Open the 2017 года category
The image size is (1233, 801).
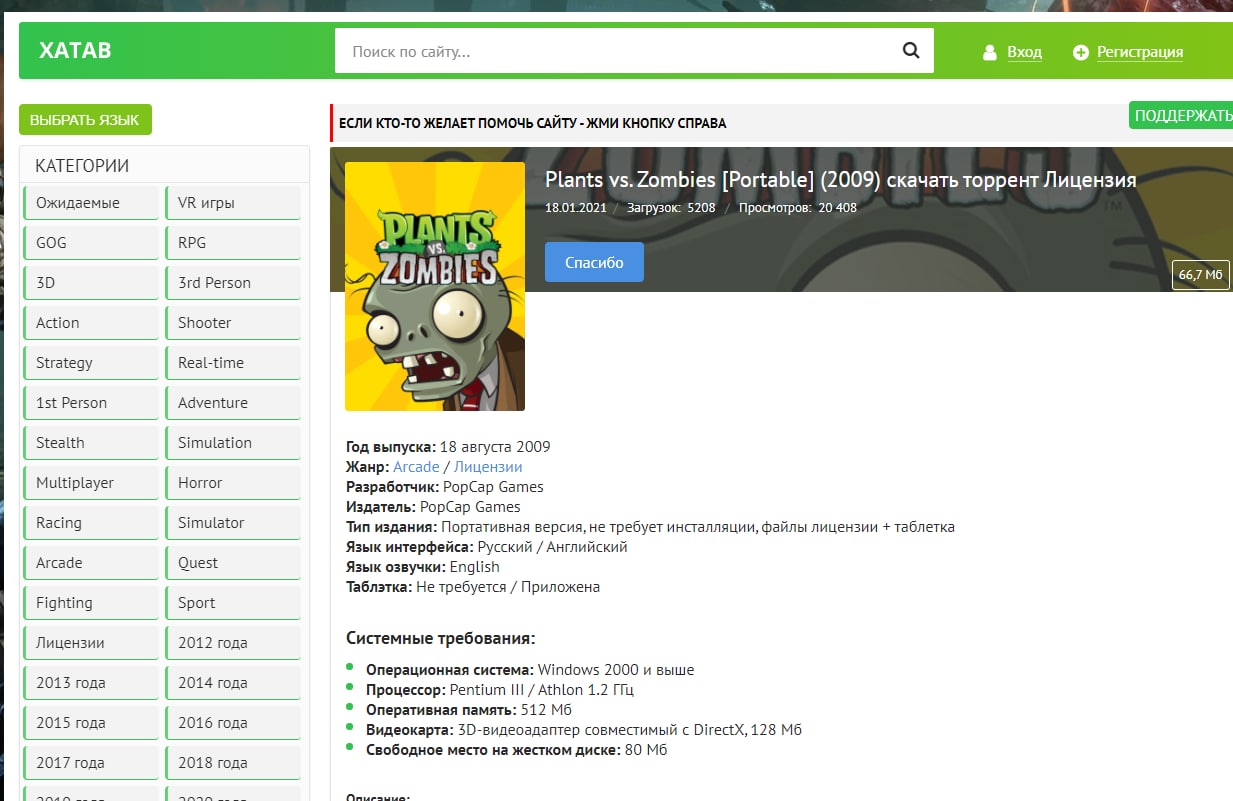click(x=91, y=762)
